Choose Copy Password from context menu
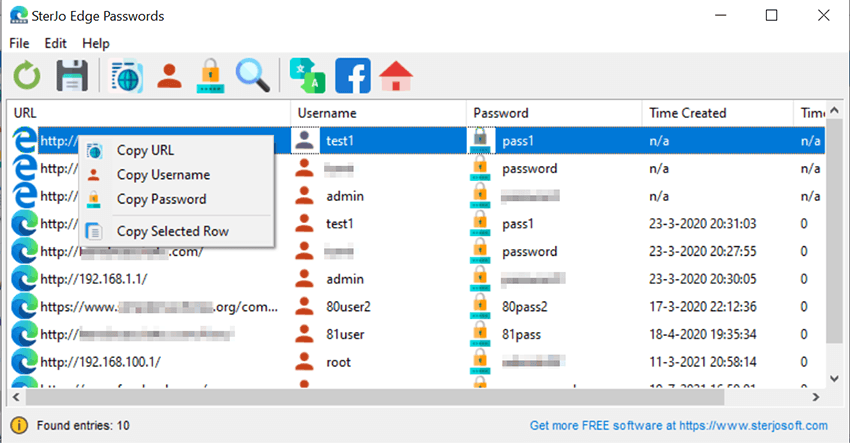 pyautogui.click(x=176, y=199)
